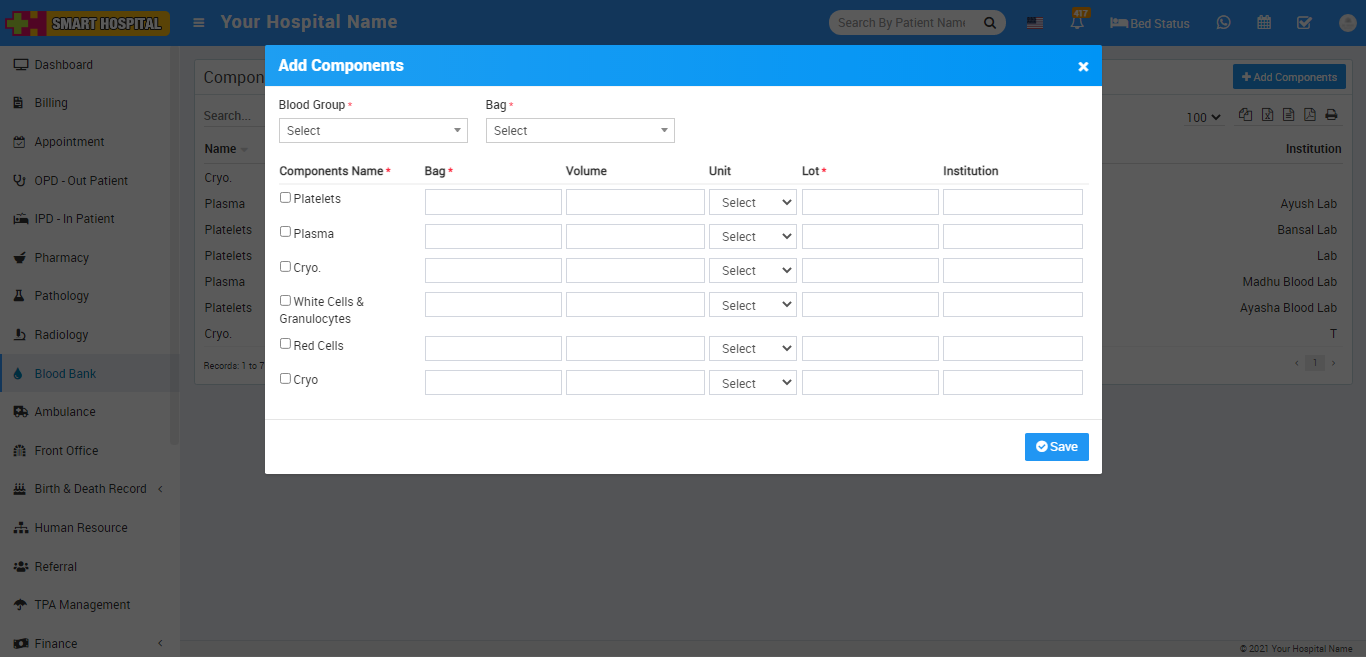Image resolution: width=1366 pixels, height=657 pixels.
Task: Check the Platelets component checkbox
Action: point(285,198)
